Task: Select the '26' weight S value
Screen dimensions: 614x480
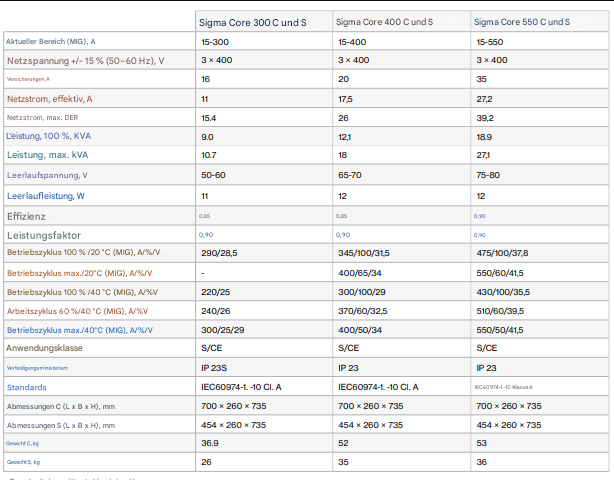Action: point(206,462)
